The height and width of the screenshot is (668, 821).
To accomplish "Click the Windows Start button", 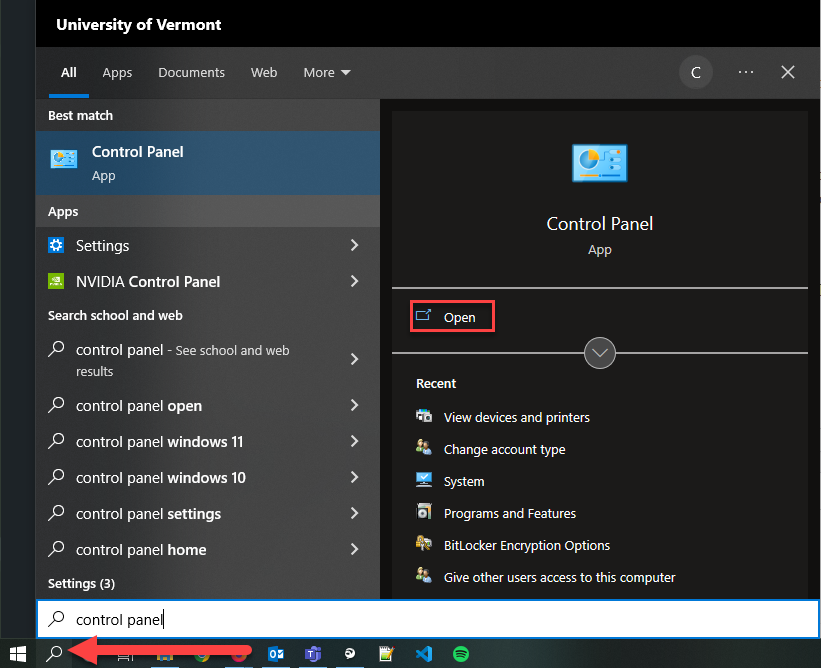I will coord(17,654).
